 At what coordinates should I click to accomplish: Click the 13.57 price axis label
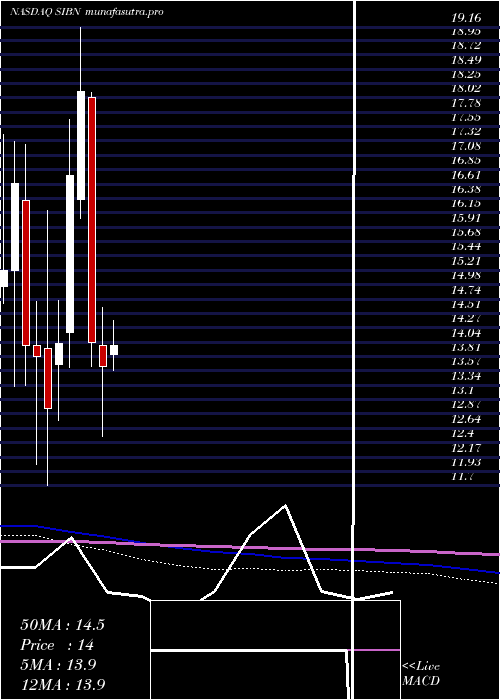(x=466, y=362)
